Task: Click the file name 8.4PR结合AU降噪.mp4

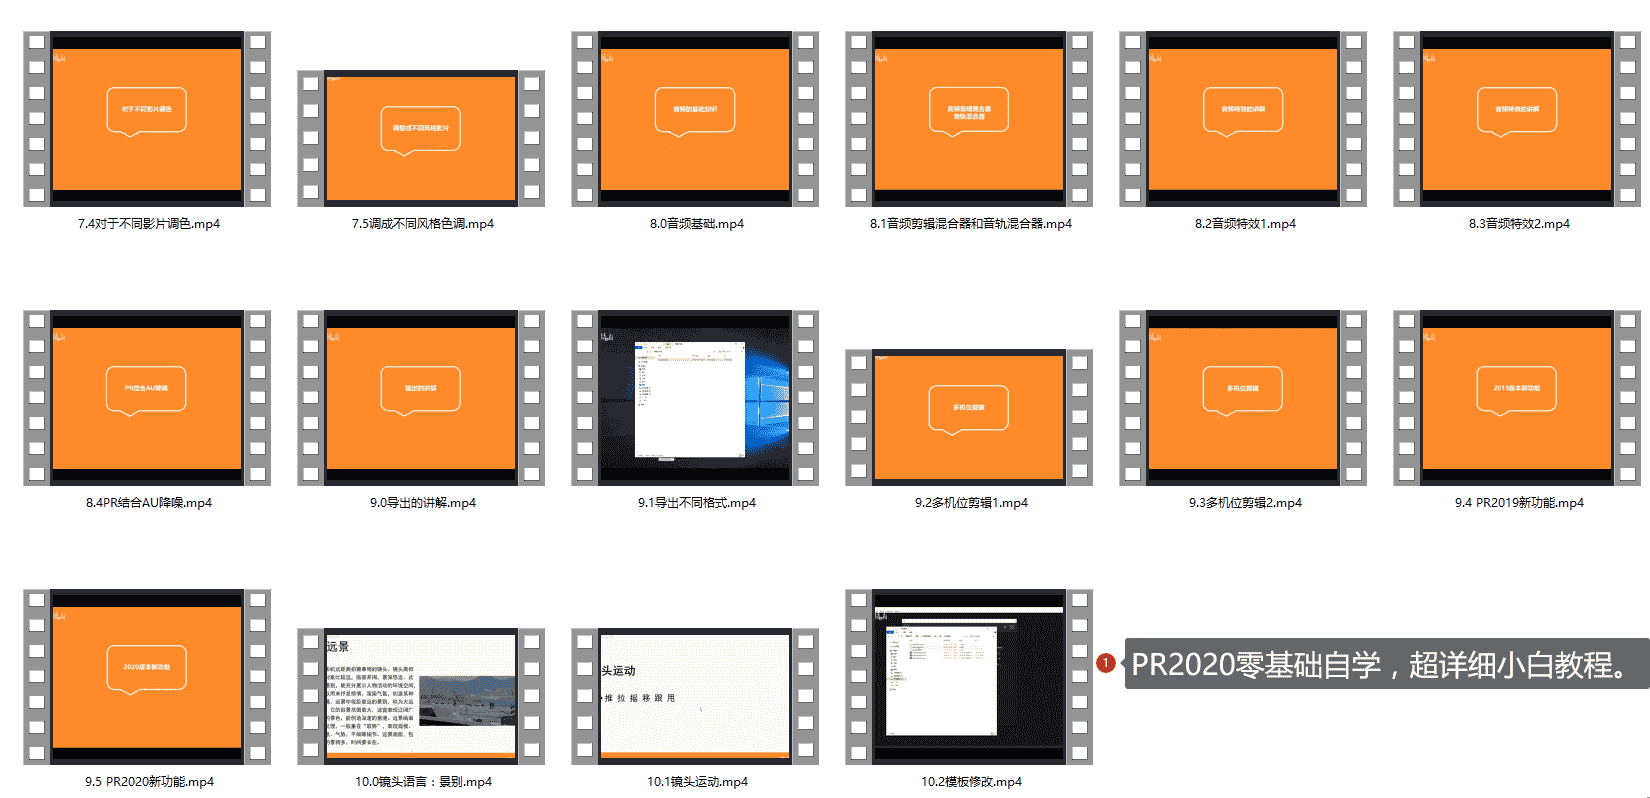Action: [149, 503]
